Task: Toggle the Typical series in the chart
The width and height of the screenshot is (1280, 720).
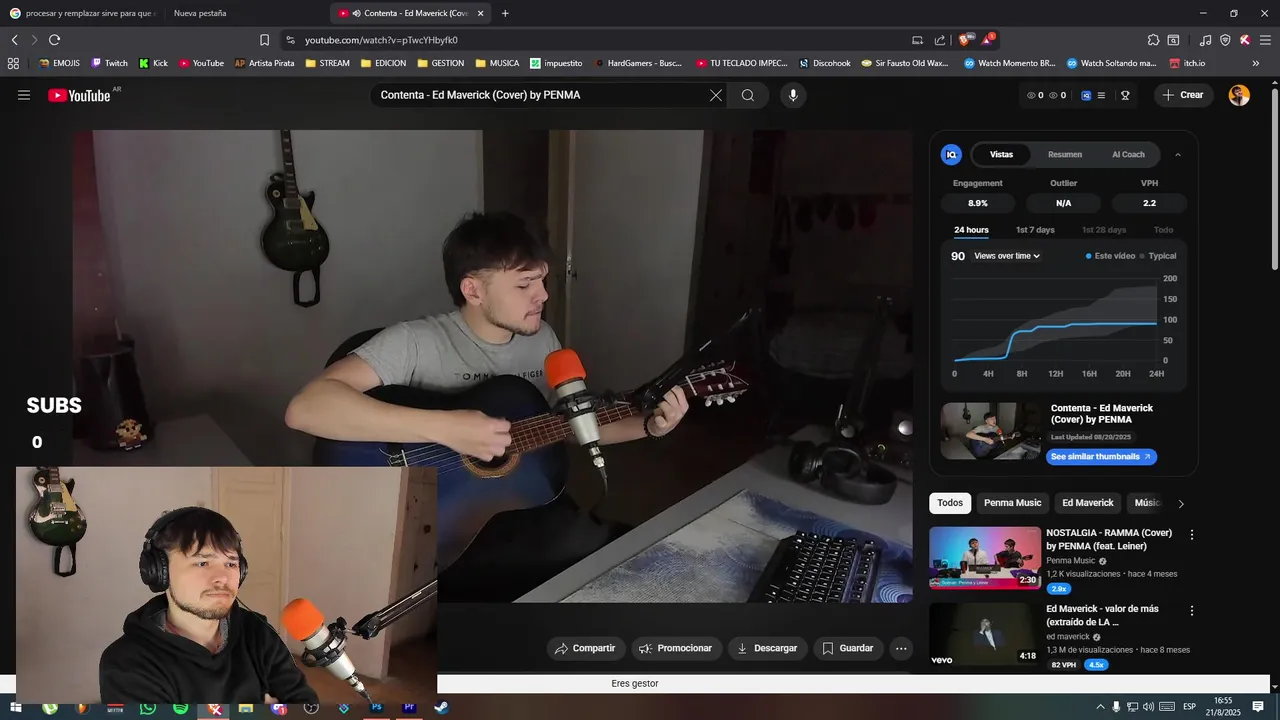Action: [x=1158, y=256]
